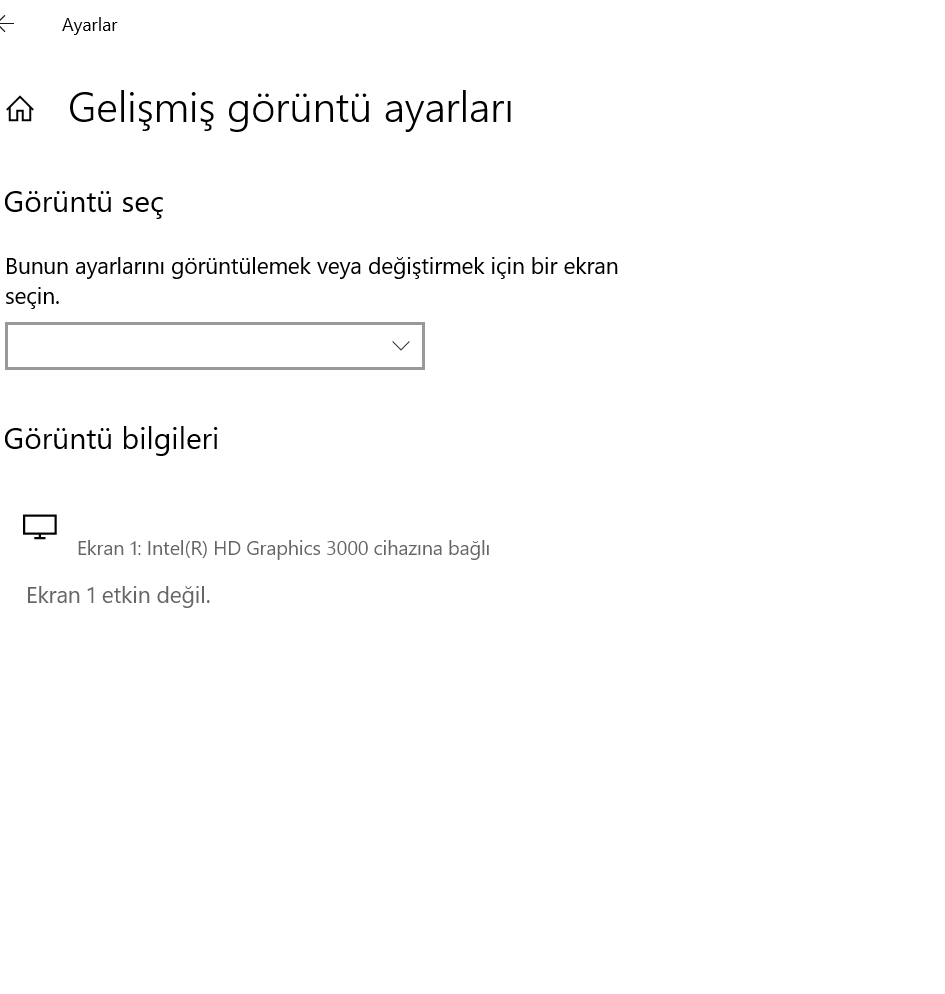Viewport: 945px width, 994px height.
Task: Click the word 'ayarları' in the page heading
Action: tap(448, 108)
